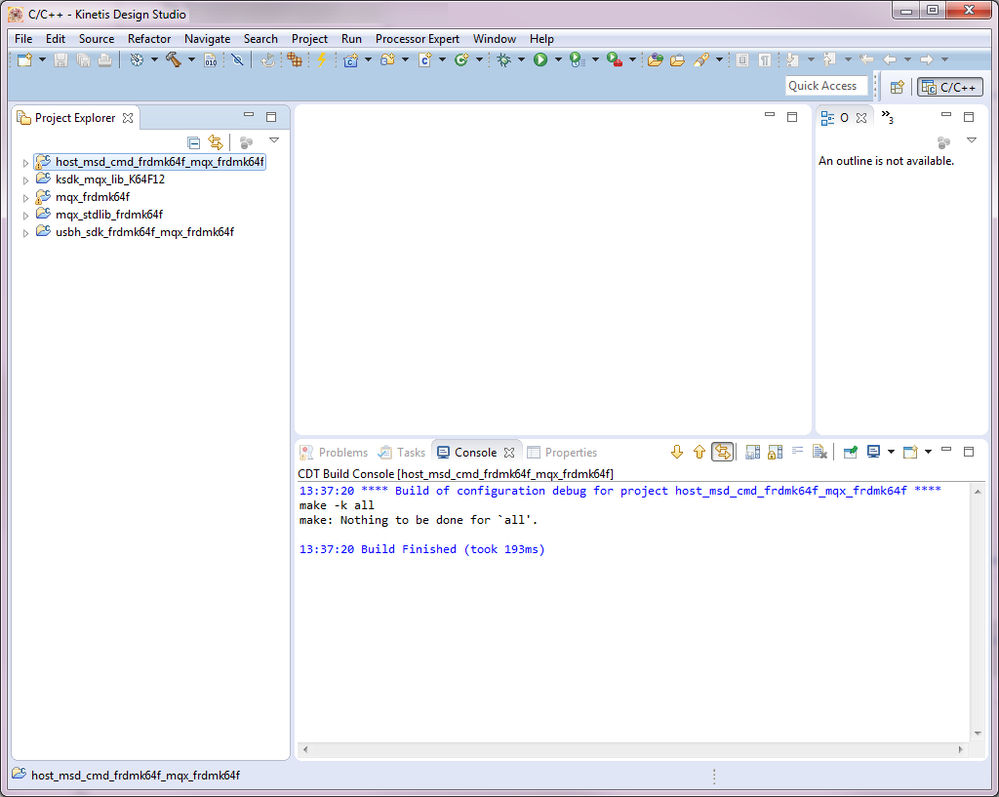Open the Processor Expert menu
The height and width of the screenshot is (797, 999).
click(x=417, y=39)
